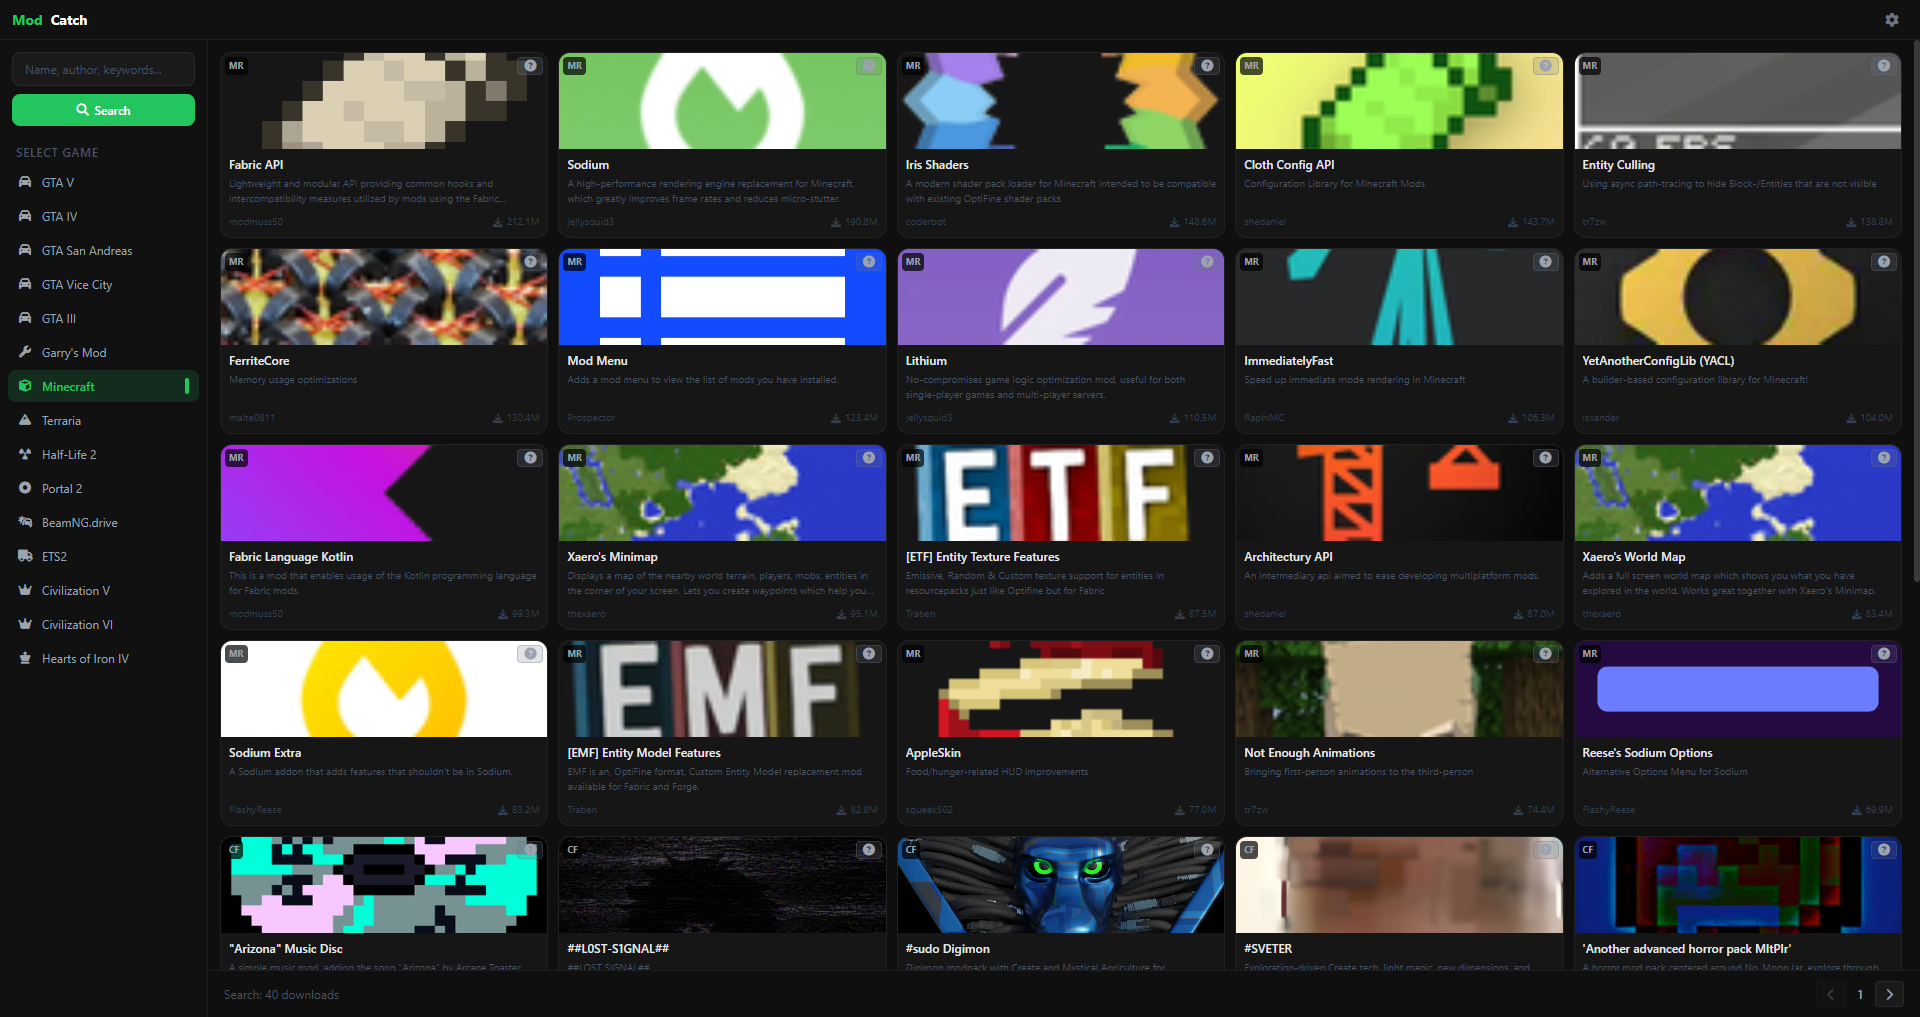Click the 'SELECT GAME' section heading

pos(57,153)
